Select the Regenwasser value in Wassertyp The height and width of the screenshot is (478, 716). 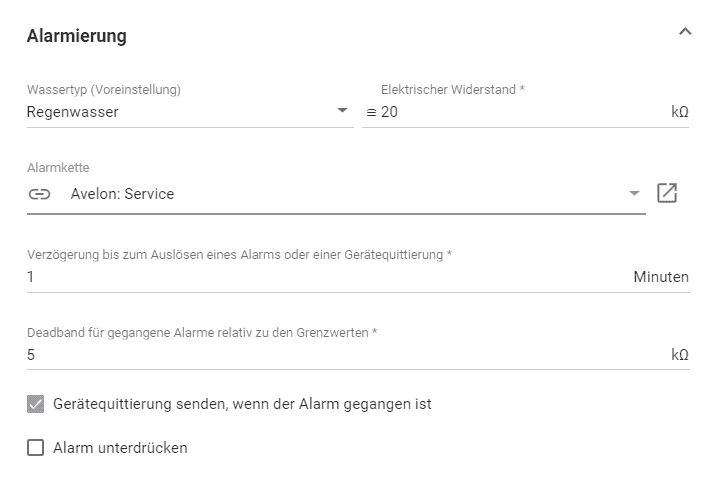click(73, 112)
